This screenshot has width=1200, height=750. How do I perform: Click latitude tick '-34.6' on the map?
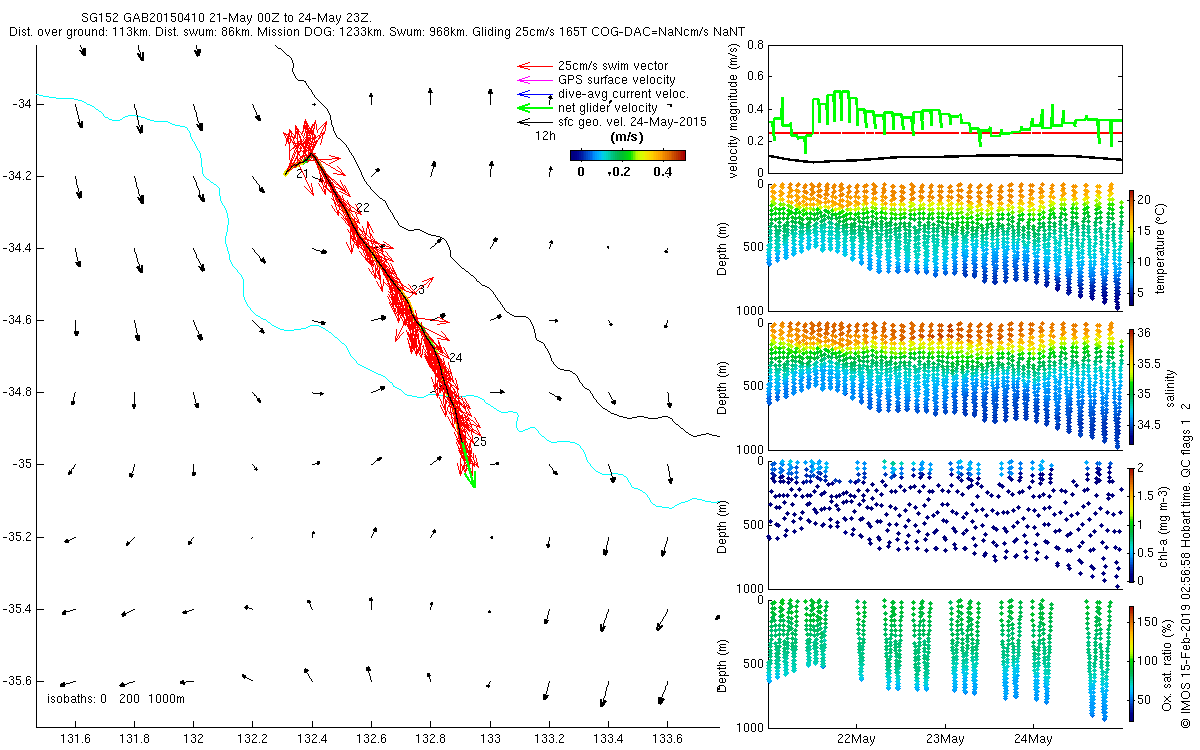tap(17, 320)
